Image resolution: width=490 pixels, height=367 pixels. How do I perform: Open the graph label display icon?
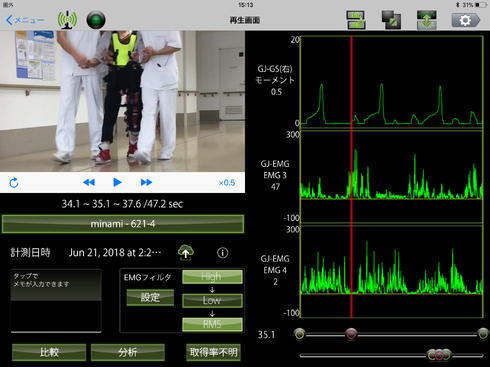click(356, 20)
